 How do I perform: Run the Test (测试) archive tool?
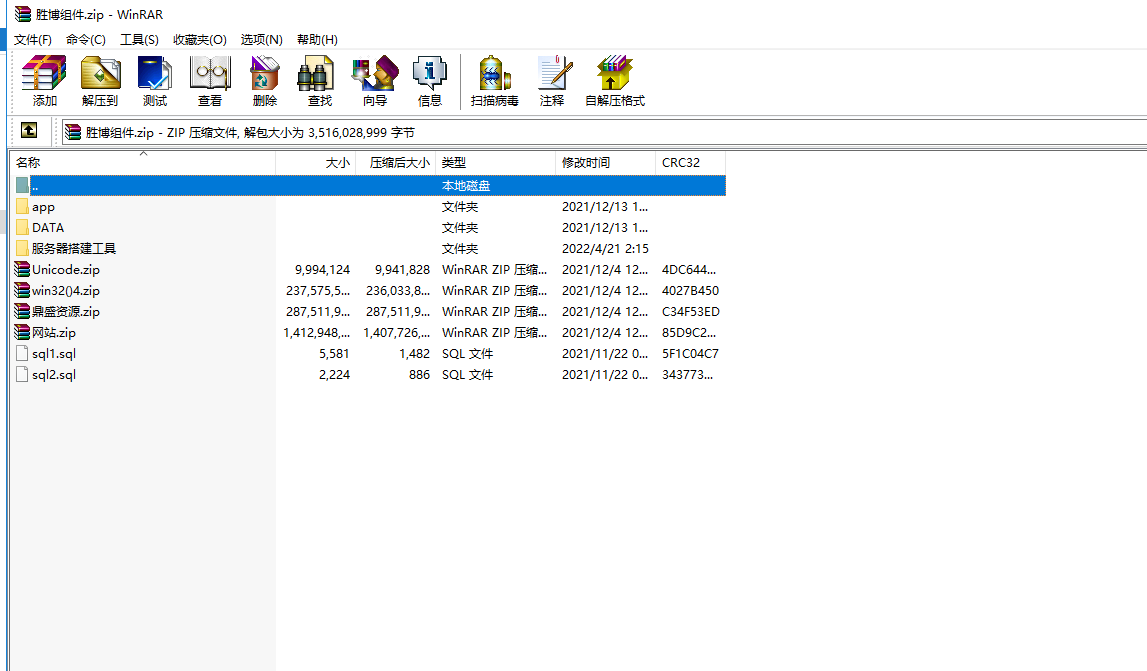point(155,80)
